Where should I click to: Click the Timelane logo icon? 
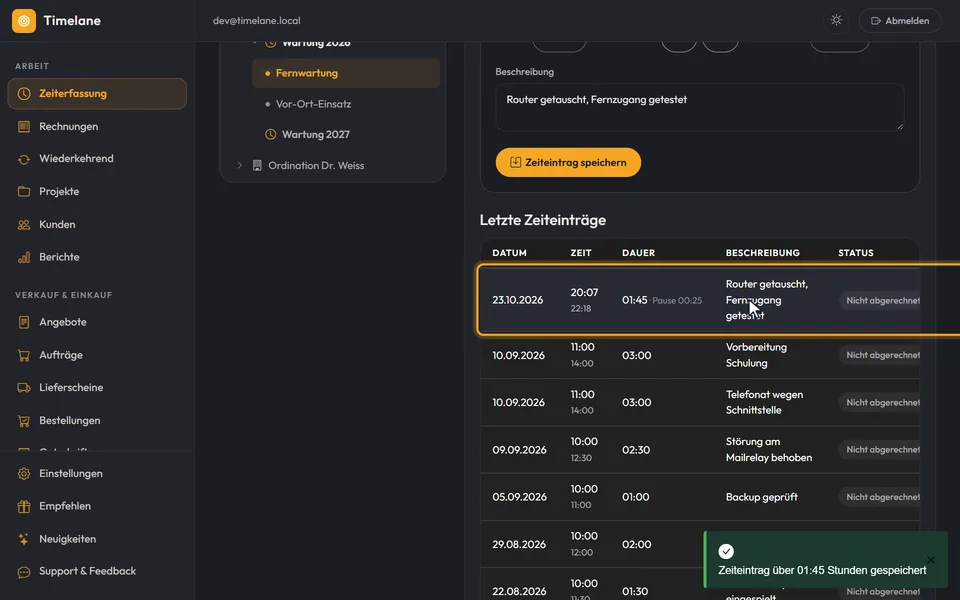[24, 21]
